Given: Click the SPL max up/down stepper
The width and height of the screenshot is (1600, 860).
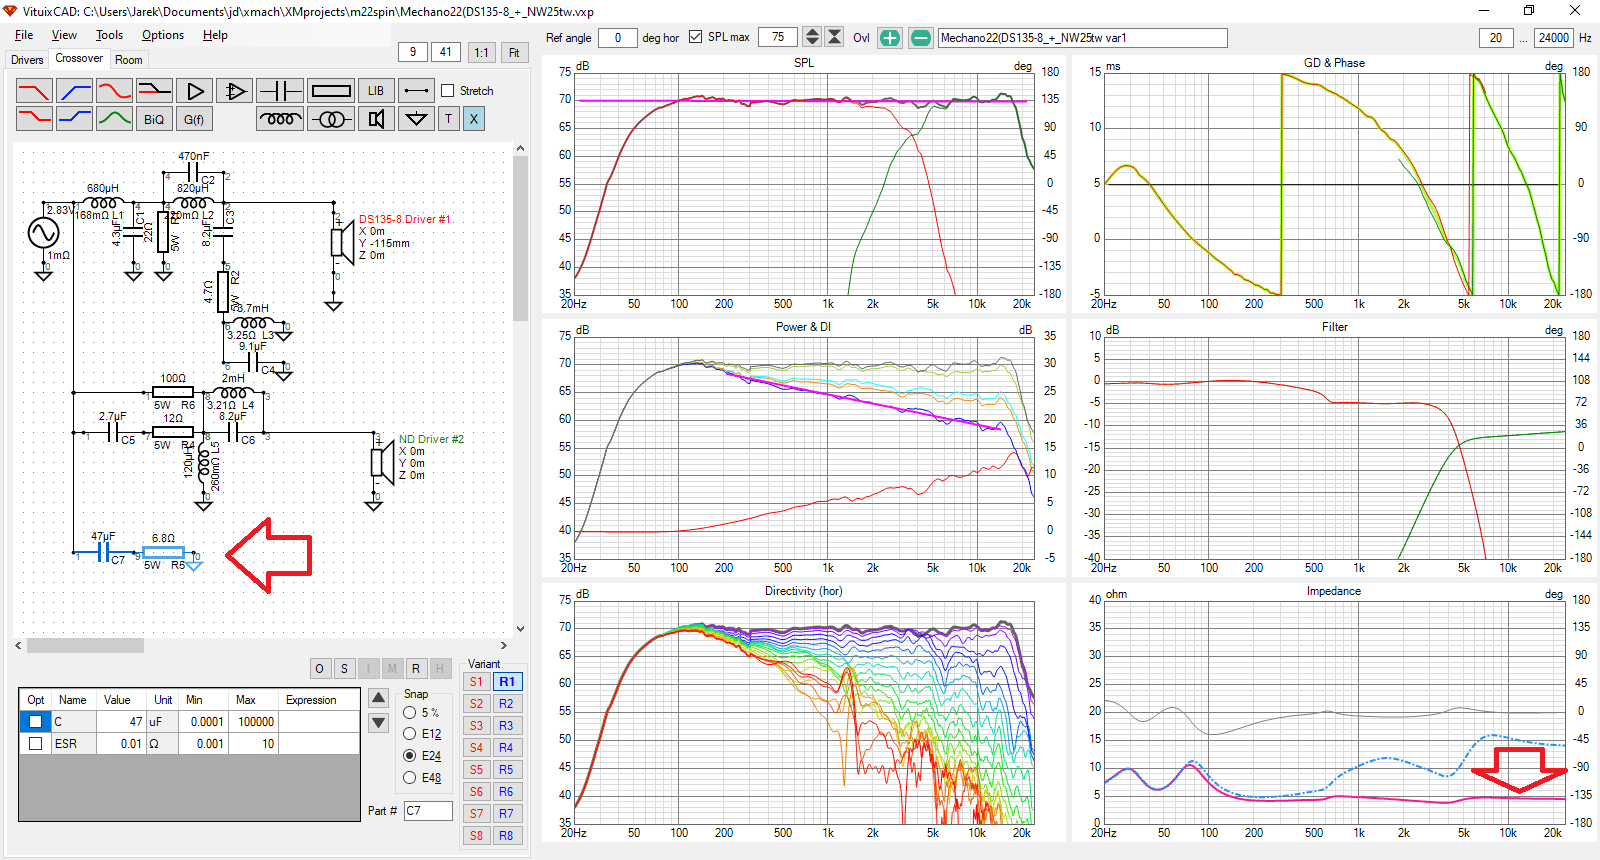Looking at the screenshot, I should (x=812, y=38).
